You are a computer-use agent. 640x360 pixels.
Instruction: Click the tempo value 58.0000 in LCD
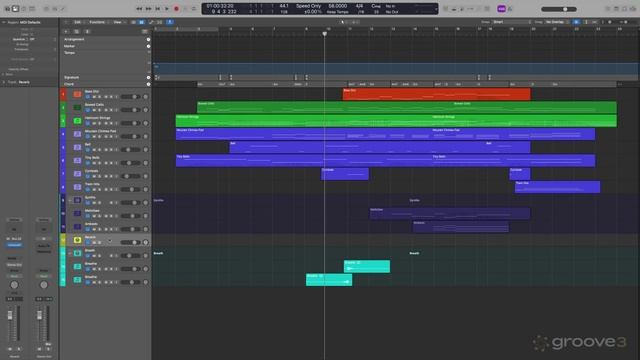click(338, 6)
